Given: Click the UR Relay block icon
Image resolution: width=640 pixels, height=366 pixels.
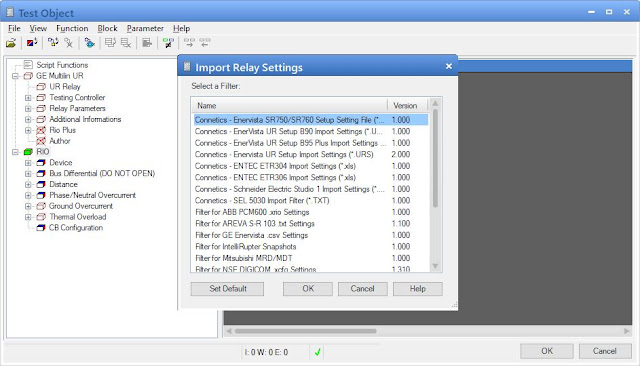Looking at the screenshot, I should pyautogui.click(x=41, y=87).
